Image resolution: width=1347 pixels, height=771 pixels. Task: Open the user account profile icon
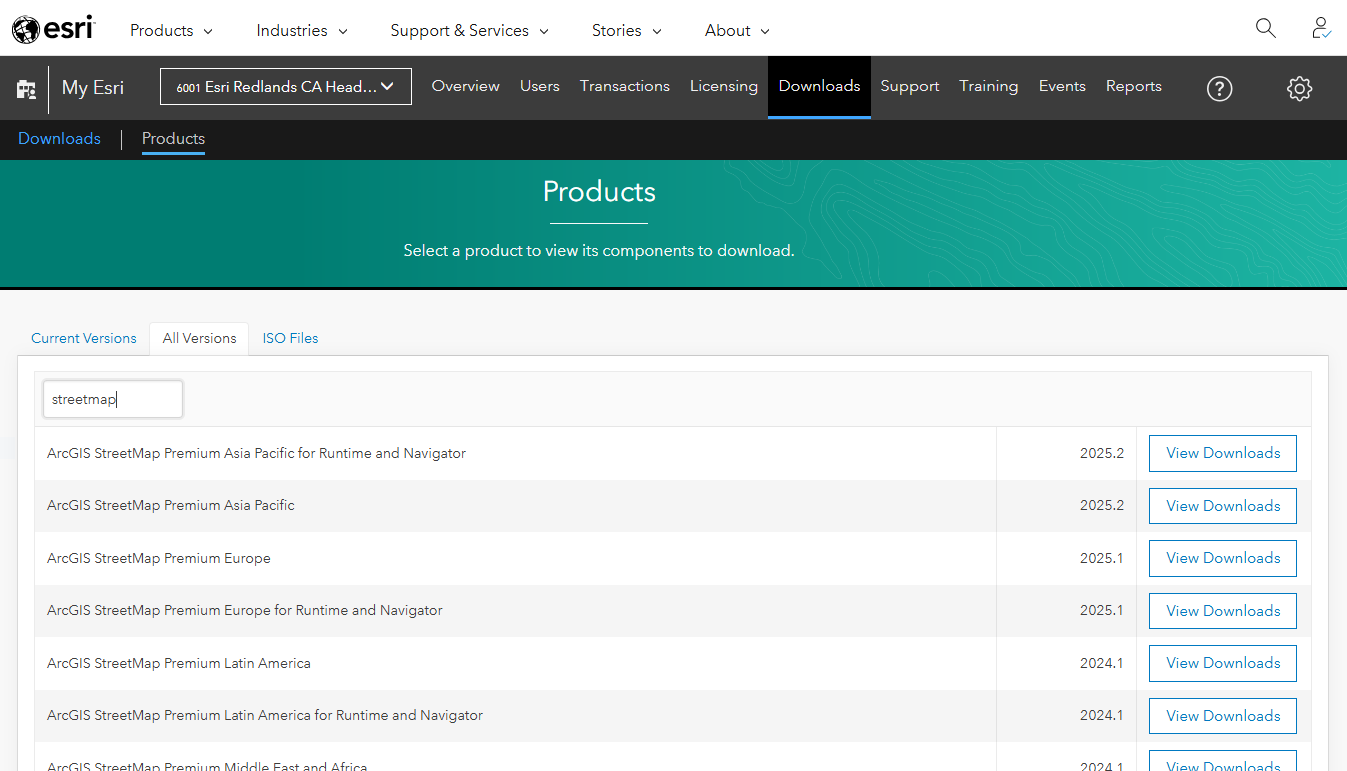tap(1321, 28)
